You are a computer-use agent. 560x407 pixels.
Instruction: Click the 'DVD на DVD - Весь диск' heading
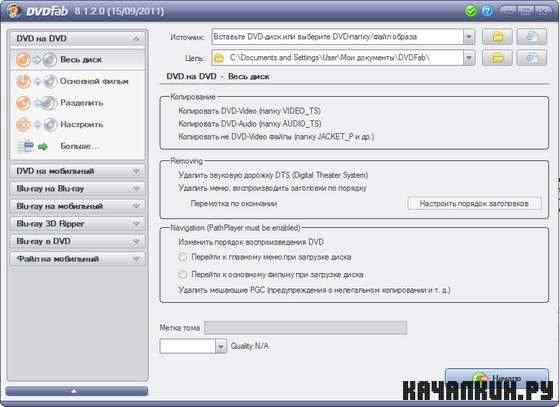[218, 76]
